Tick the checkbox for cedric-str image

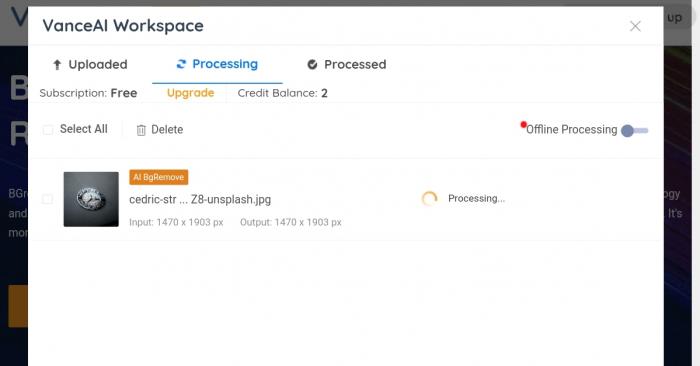tap(47, 199)
